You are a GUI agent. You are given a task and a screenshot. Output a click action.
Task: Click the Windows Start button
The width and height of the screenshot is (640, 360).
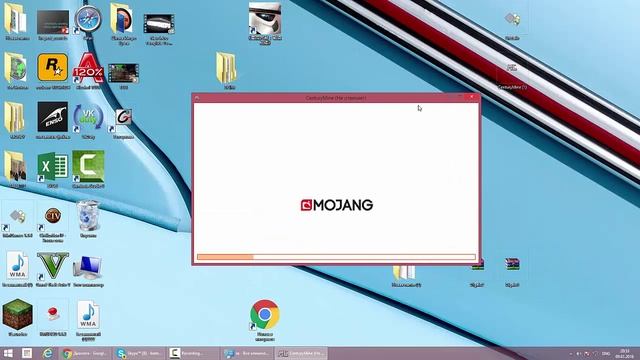tap(8, 353)
